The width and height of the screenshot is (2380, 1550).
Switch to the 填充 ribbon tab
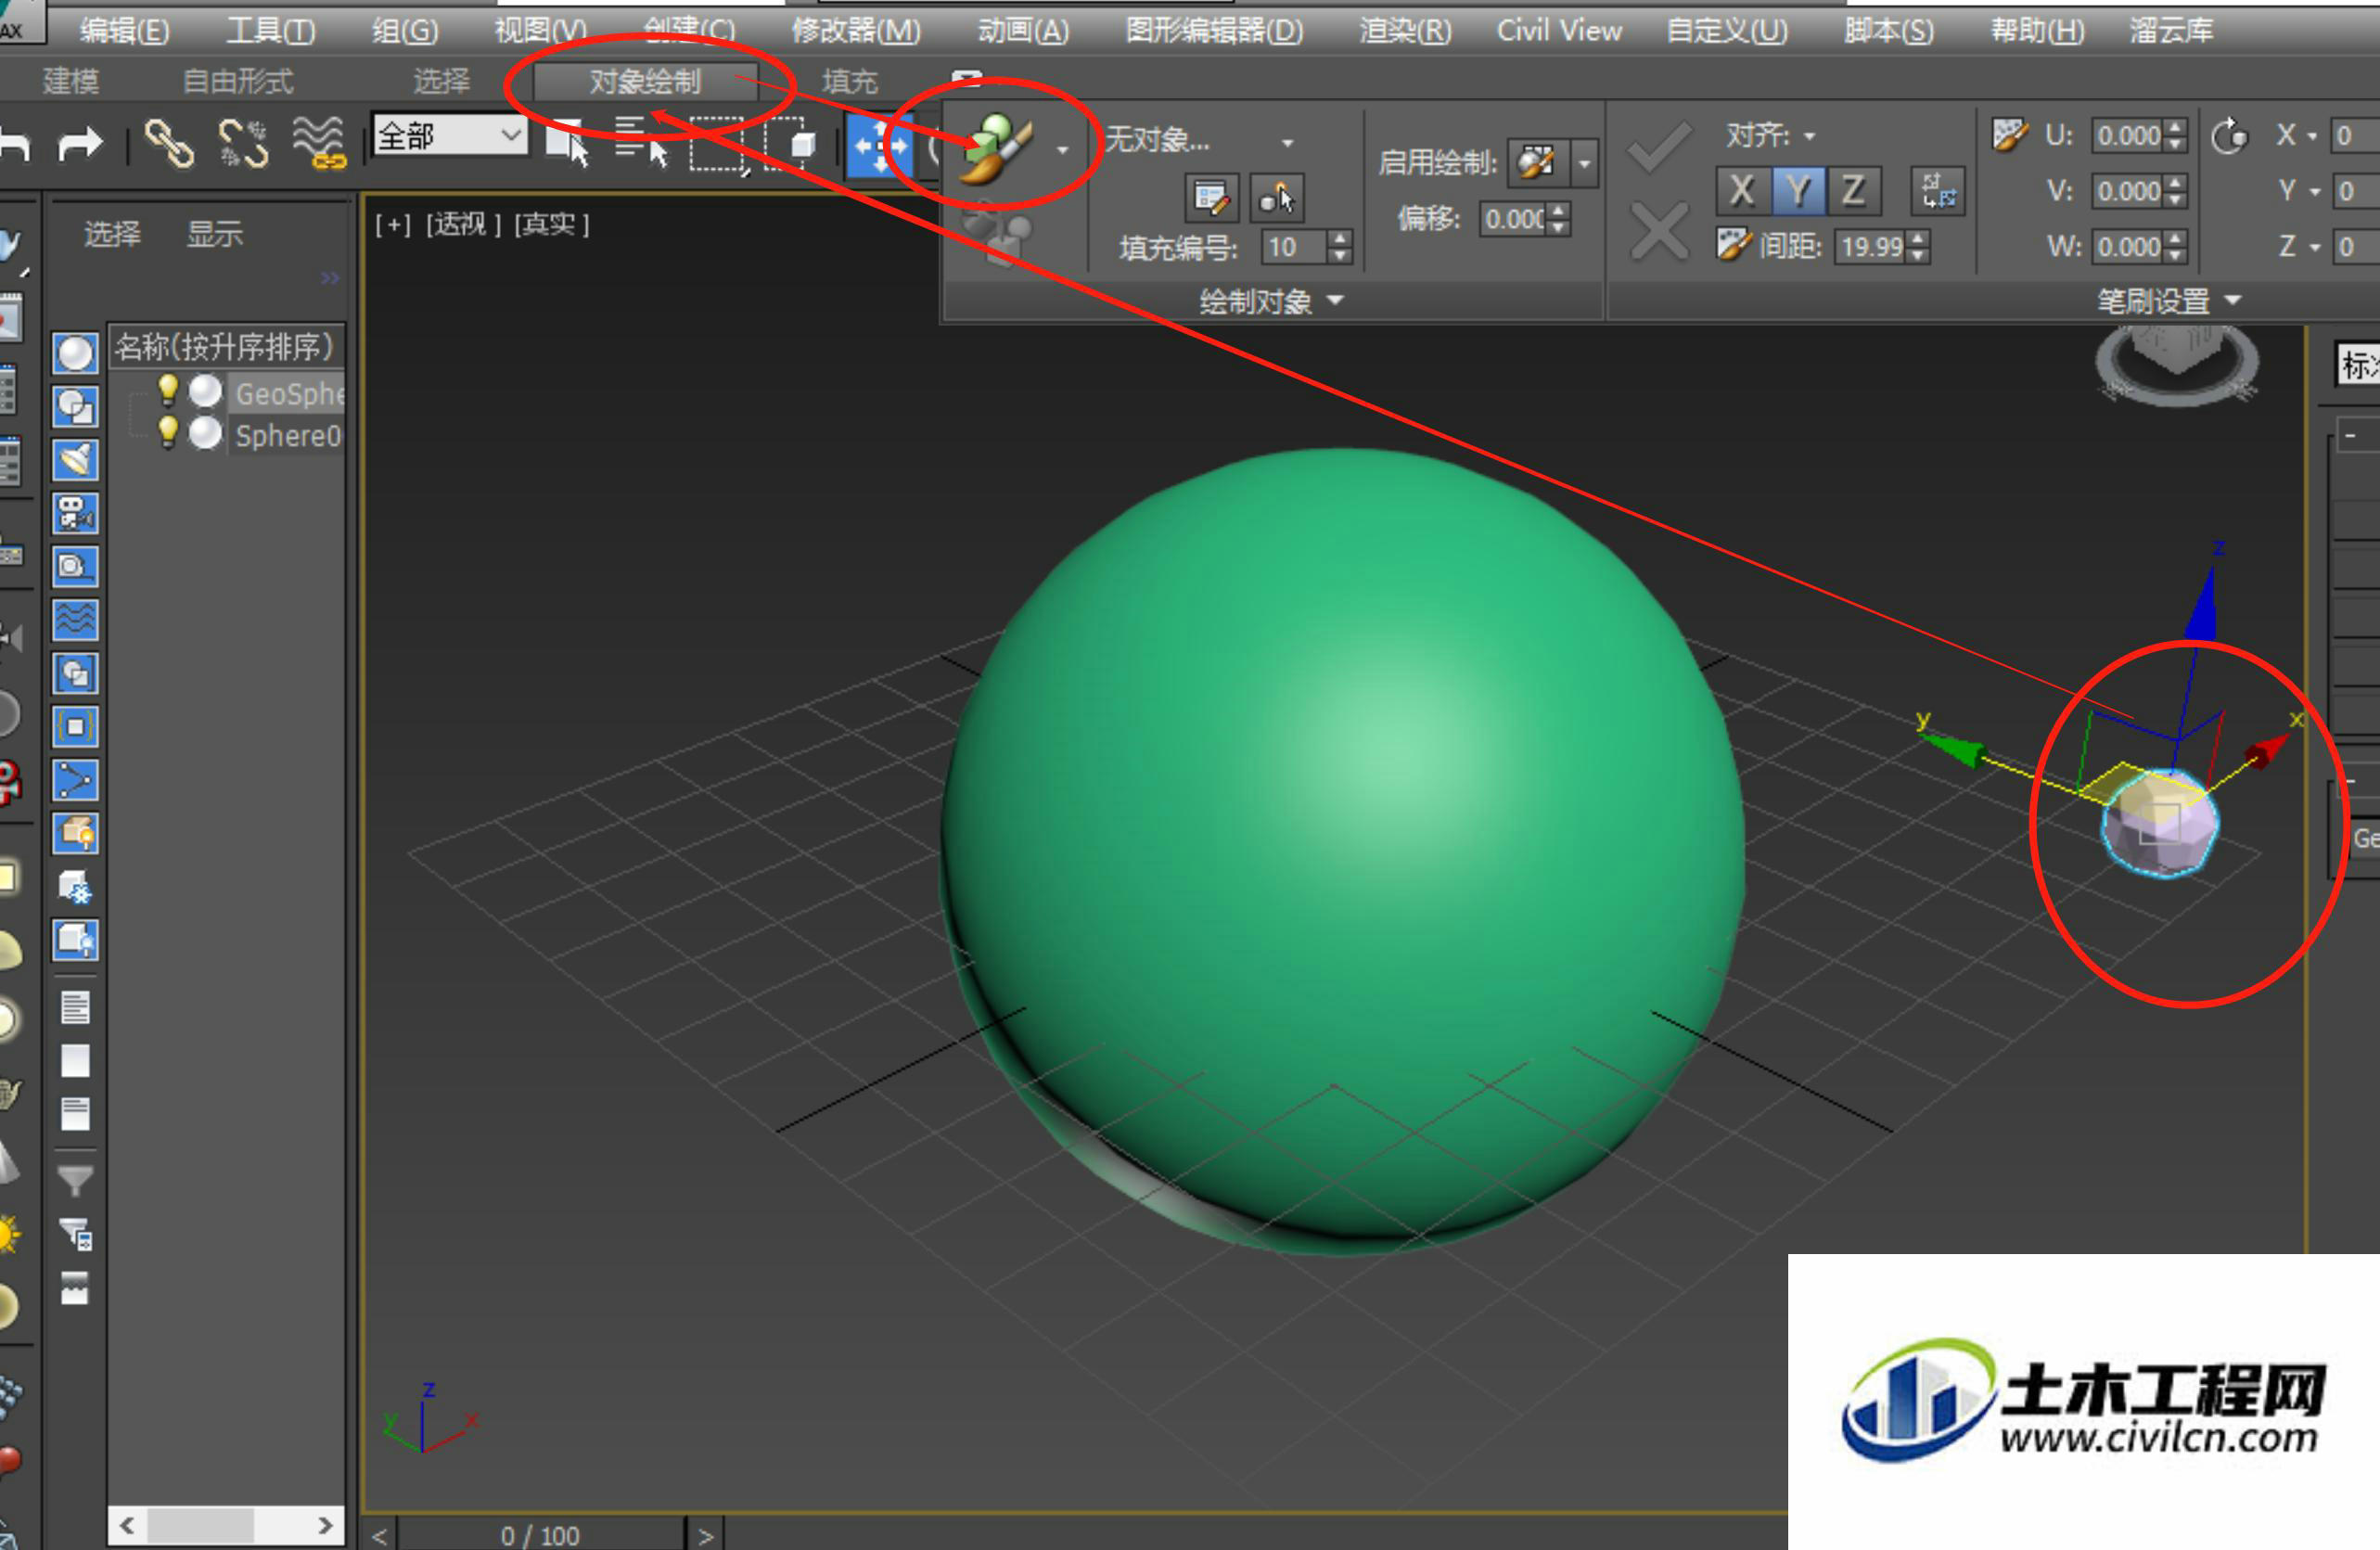(849, 80)
